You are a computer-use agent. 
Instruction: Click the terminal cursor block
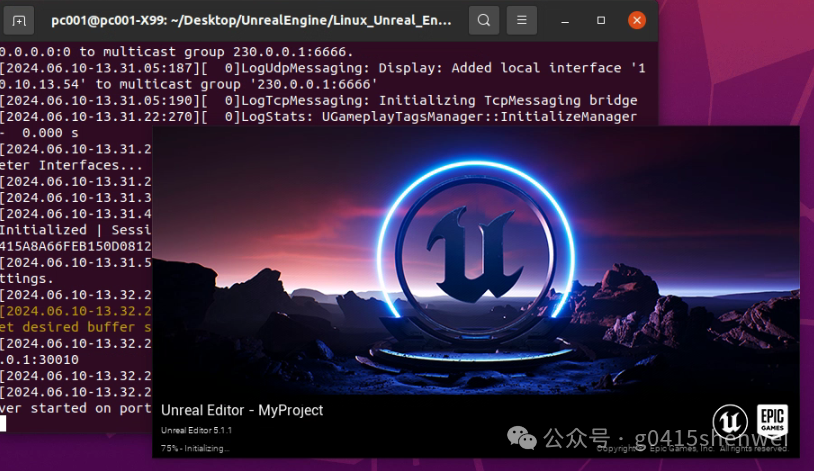pos(3,424)
